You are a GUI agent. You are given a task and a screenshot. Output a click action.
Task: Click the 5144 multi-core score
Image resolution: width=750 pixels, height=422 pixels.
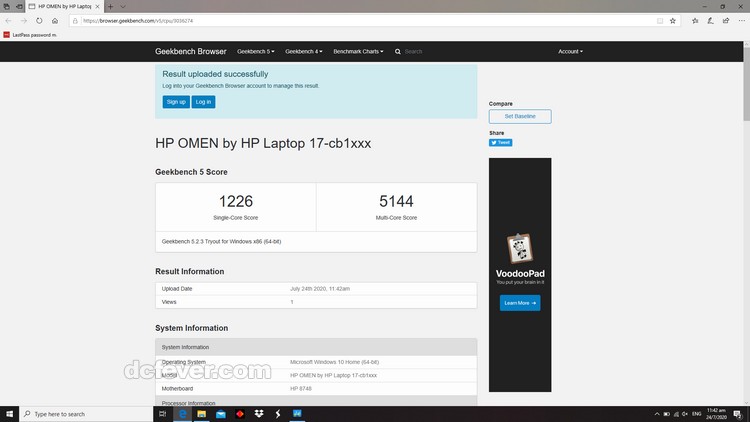click(396, 201)
